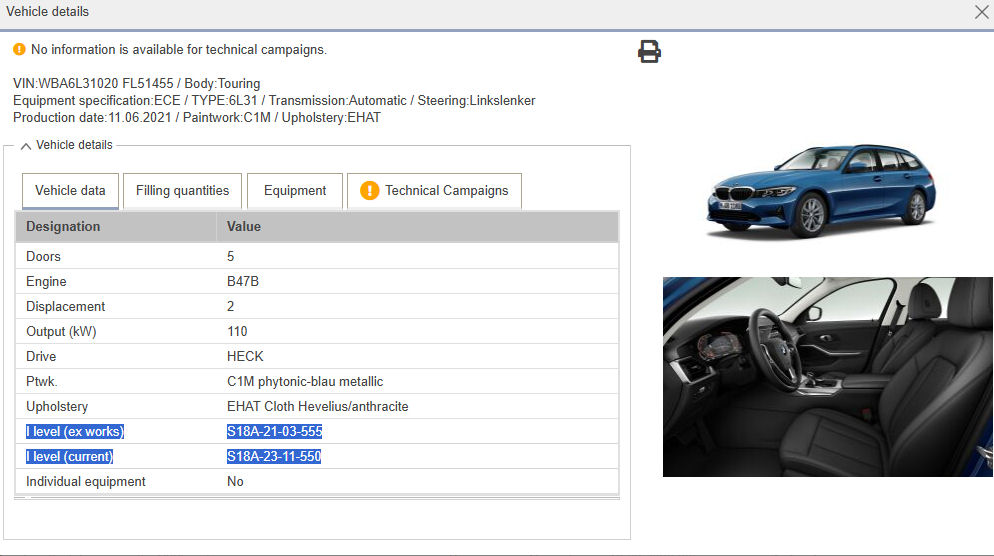Click the Ptwk. phytonic-blau metallic value
Screen dimensions: 994x556
pos(305,381)
